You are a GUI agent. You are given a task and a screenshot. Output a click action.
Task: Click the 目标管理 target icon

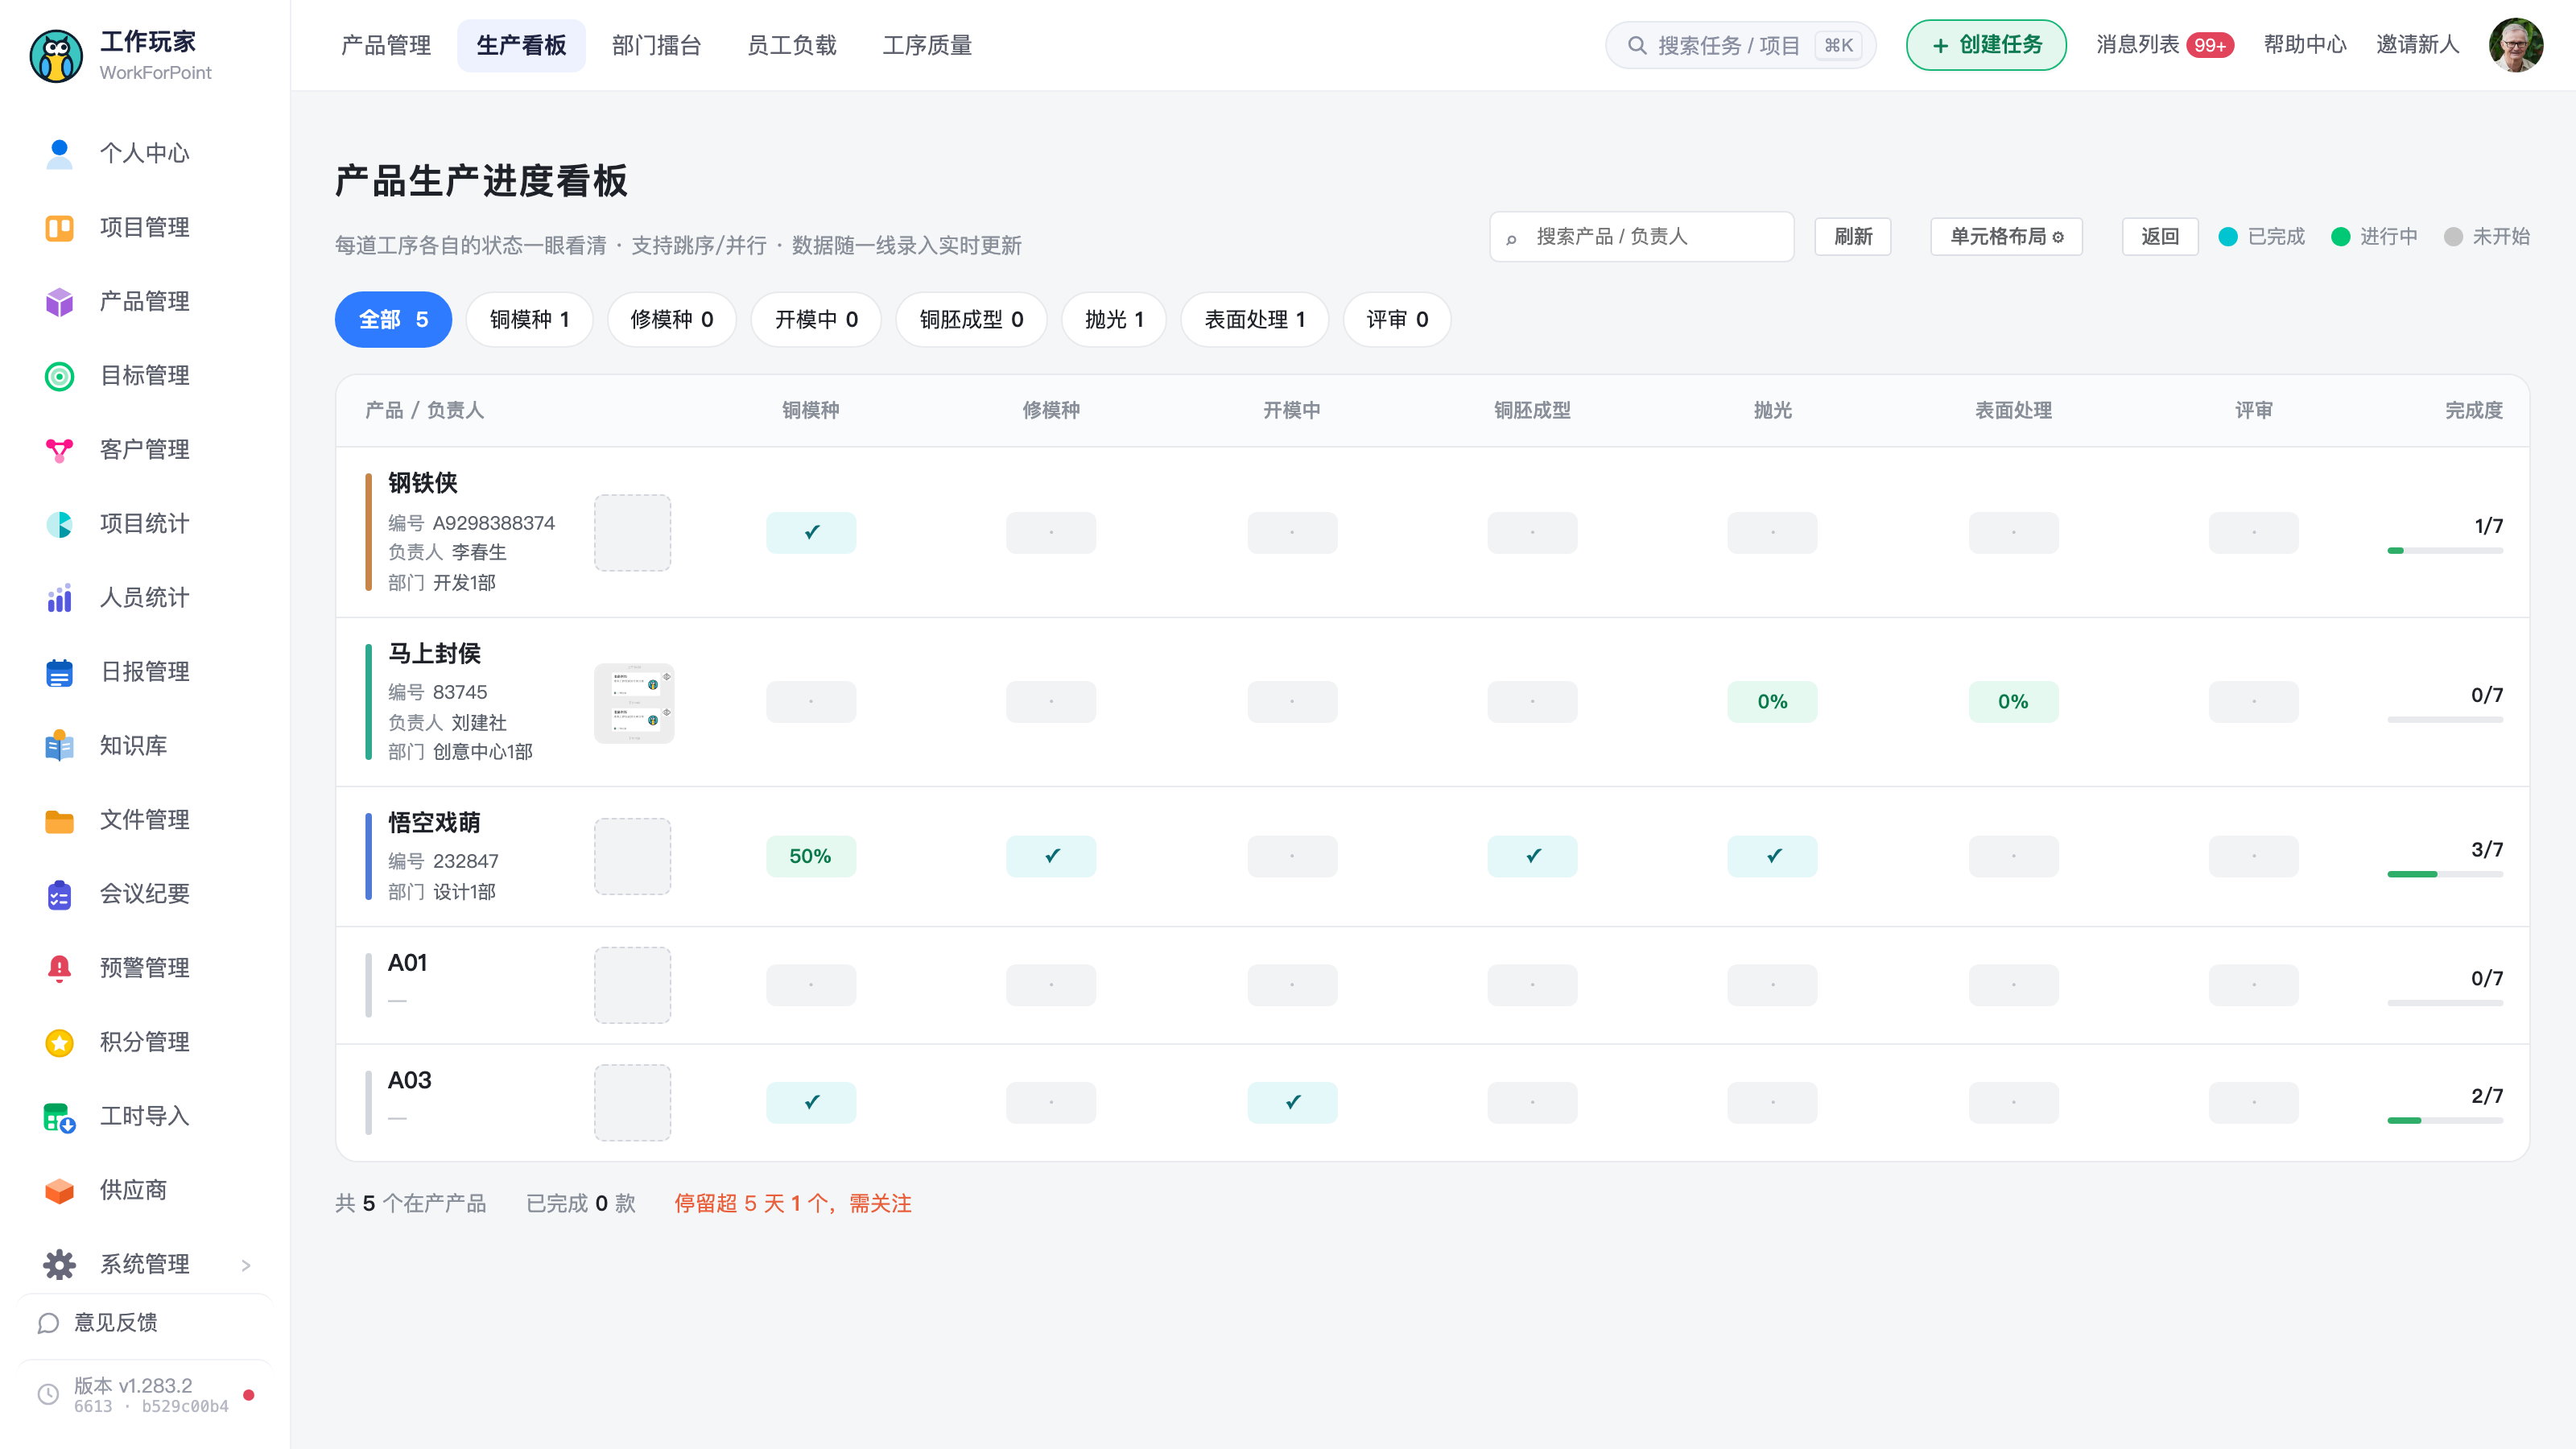pyautogui.click(x=59, y=376)
